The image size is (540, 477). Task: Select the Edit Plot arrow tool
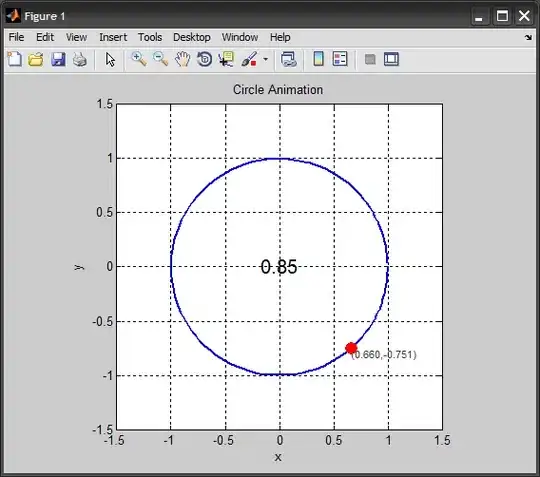pyautogui.click(x=110, y=60)
